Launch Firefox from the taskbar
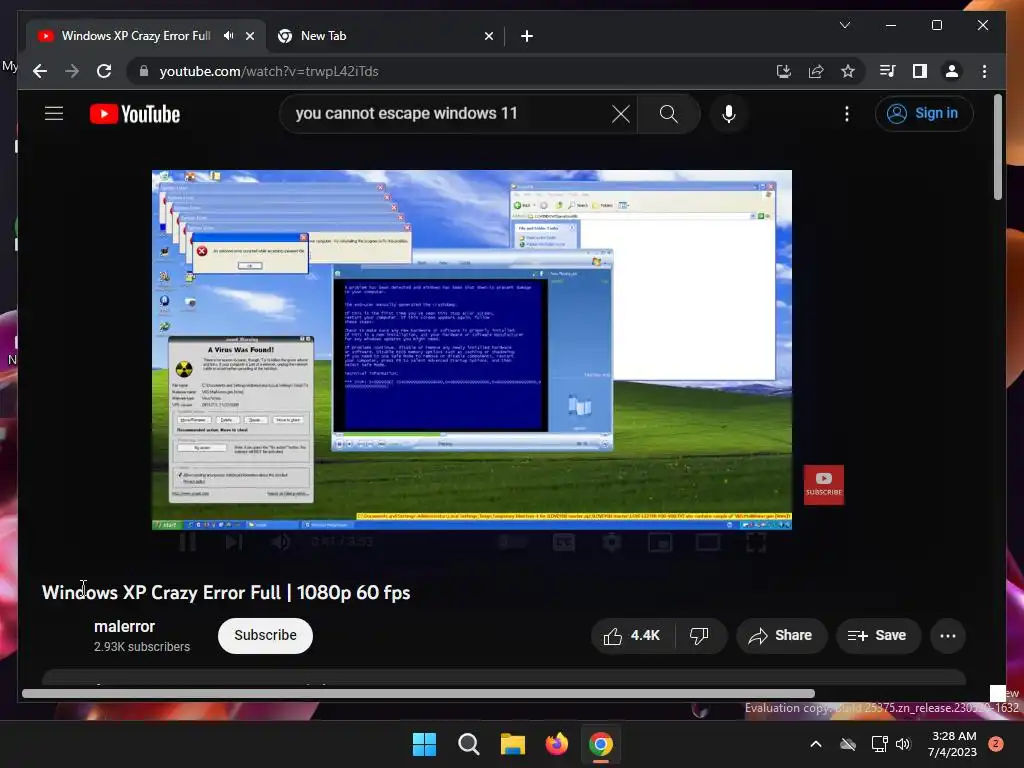This screenshot has height=768, width=1024. [x=556, y=744]
